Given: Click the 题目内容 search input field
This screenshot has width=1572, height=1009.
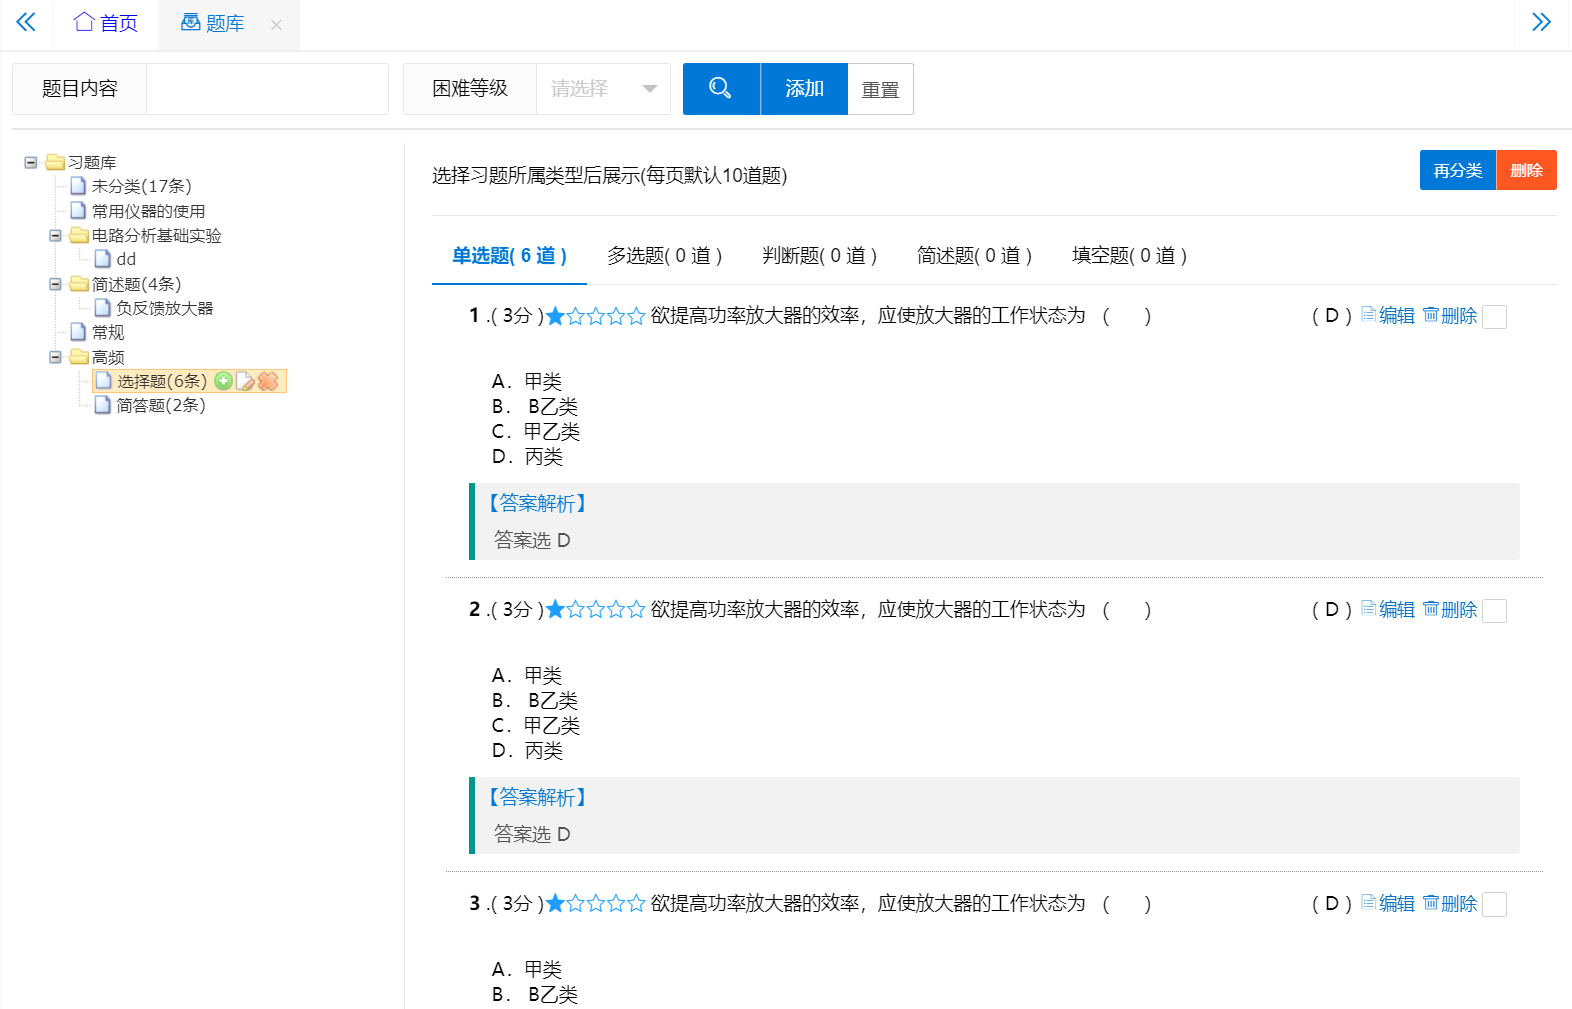Looking at the screenshot, I should [x=267, y=89].
